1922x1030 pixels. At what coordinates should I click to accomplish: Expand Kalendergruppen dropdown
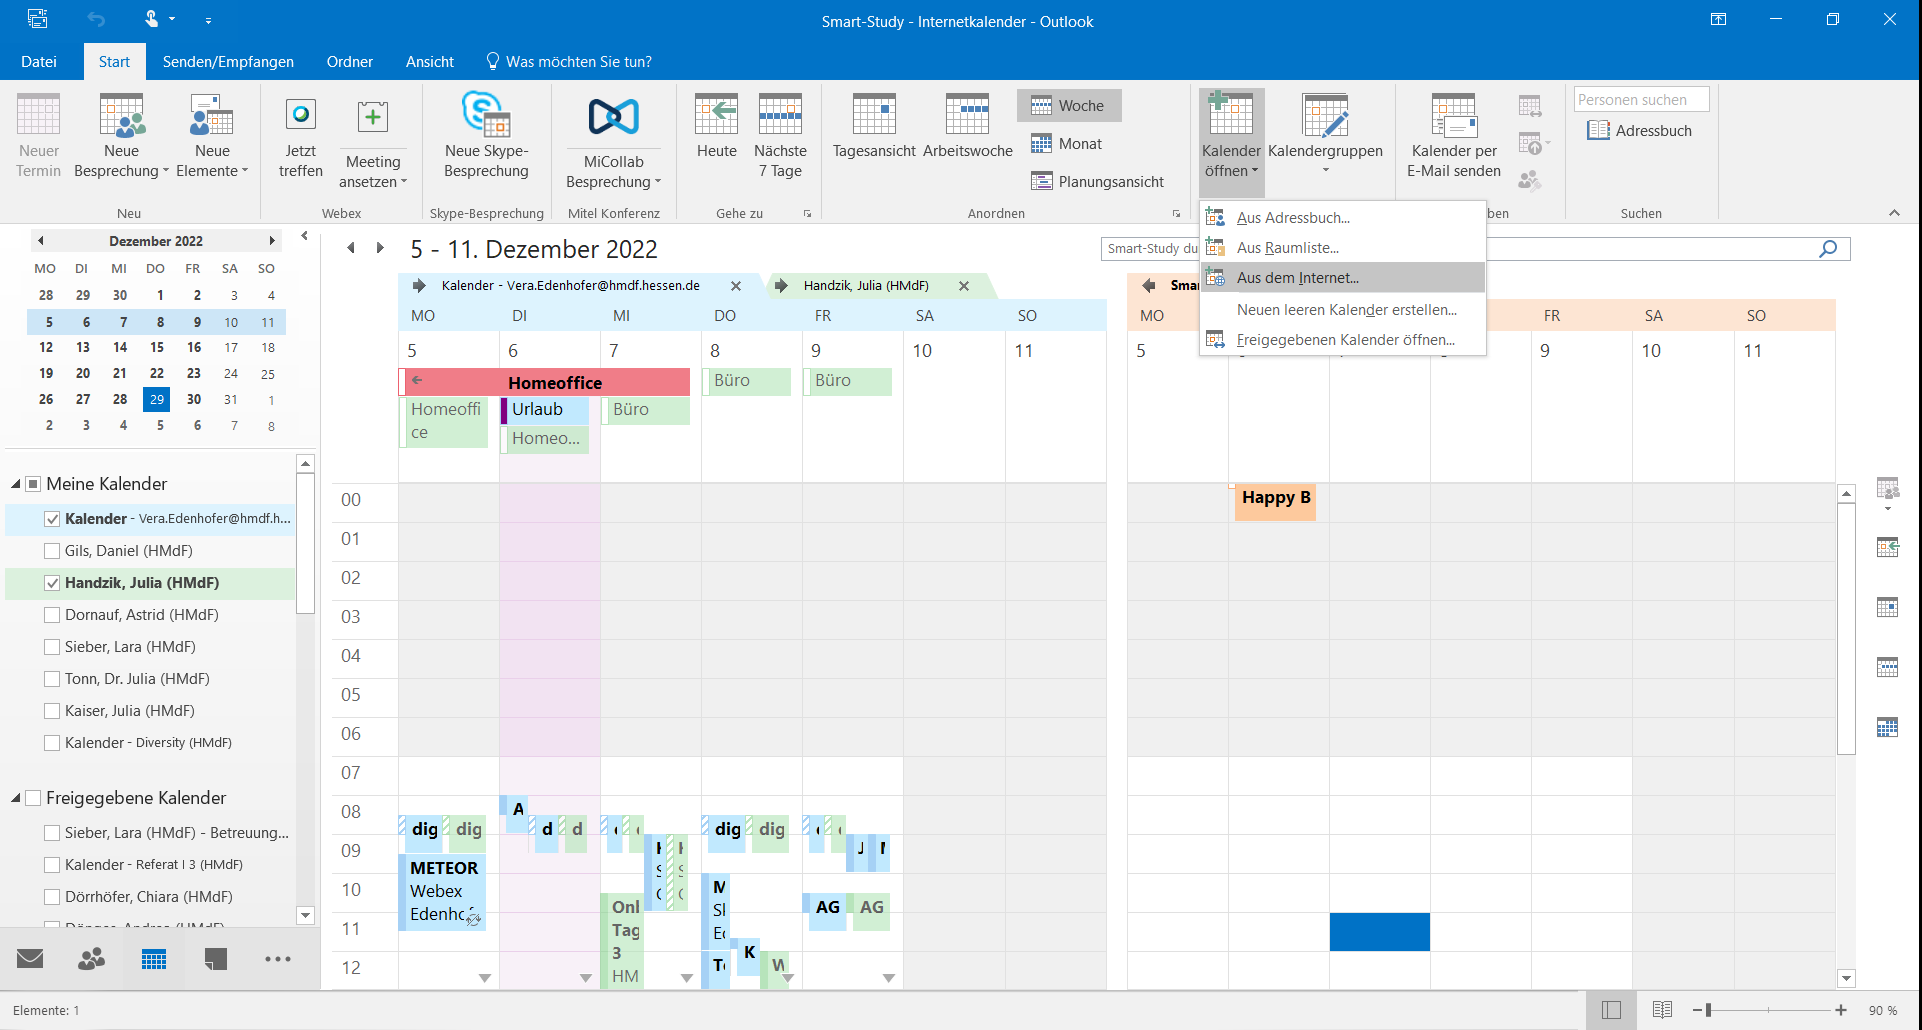pos(1325,136)
